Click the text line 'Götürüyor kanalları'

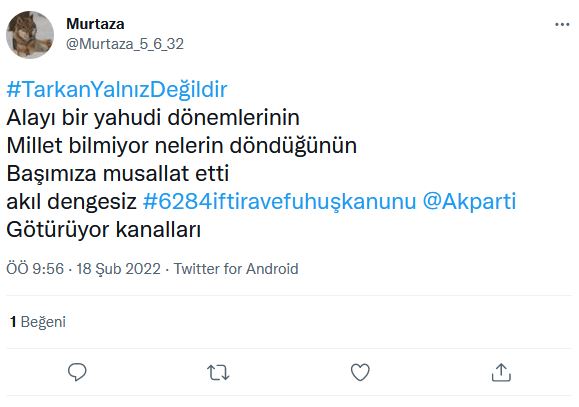coord(104,230)
